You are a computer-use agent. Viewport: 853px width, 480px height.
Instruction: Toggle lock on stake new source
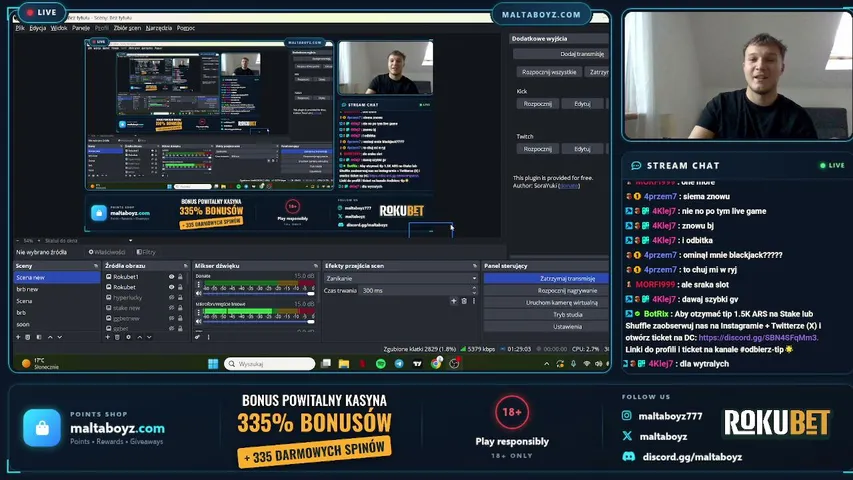[x=180, y=308]
